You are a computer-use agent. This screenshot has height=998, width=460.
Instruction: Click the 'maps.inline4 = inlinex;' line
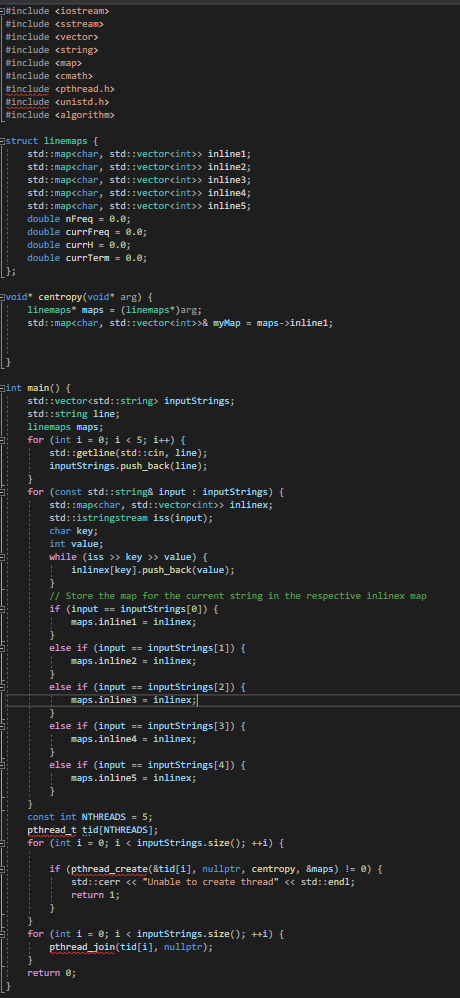coord(134,739)
